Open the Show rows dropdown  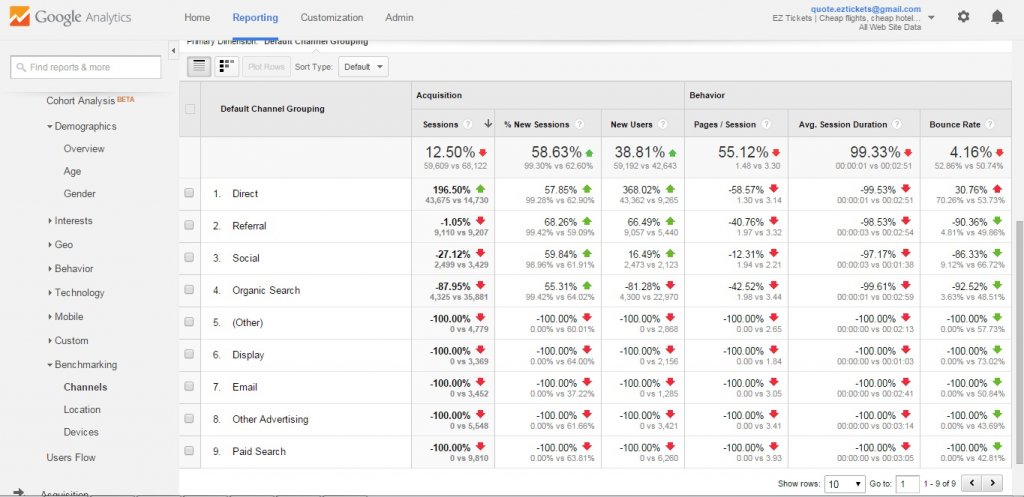844,484
